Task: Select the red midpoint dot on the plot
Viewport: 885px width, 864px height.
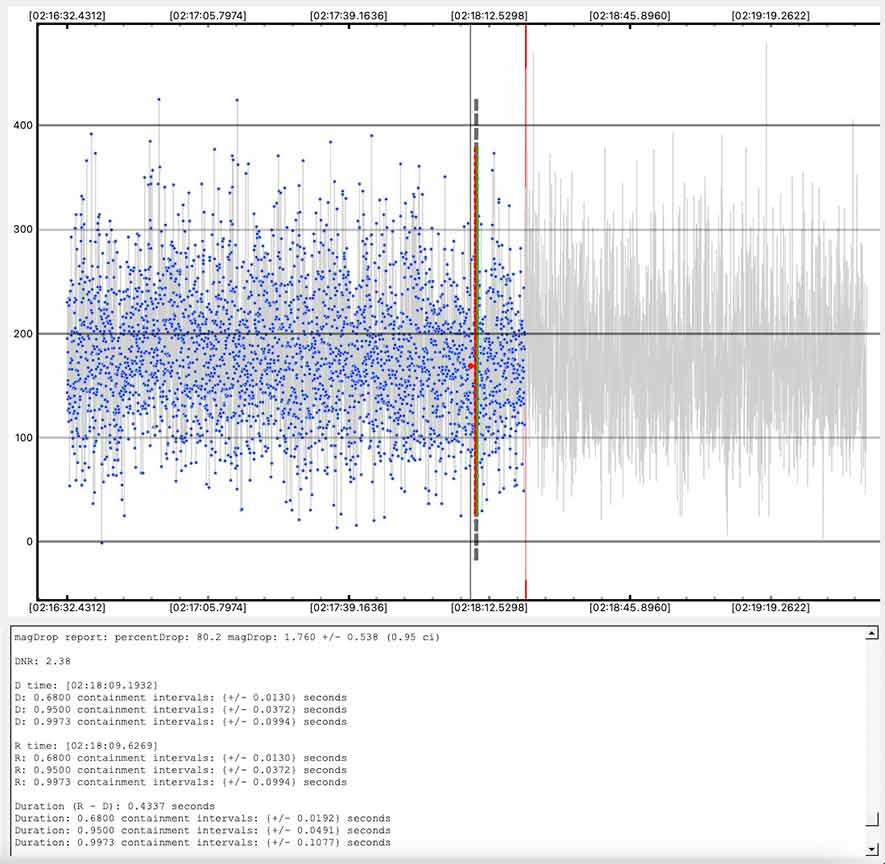Action: (471, 366)
